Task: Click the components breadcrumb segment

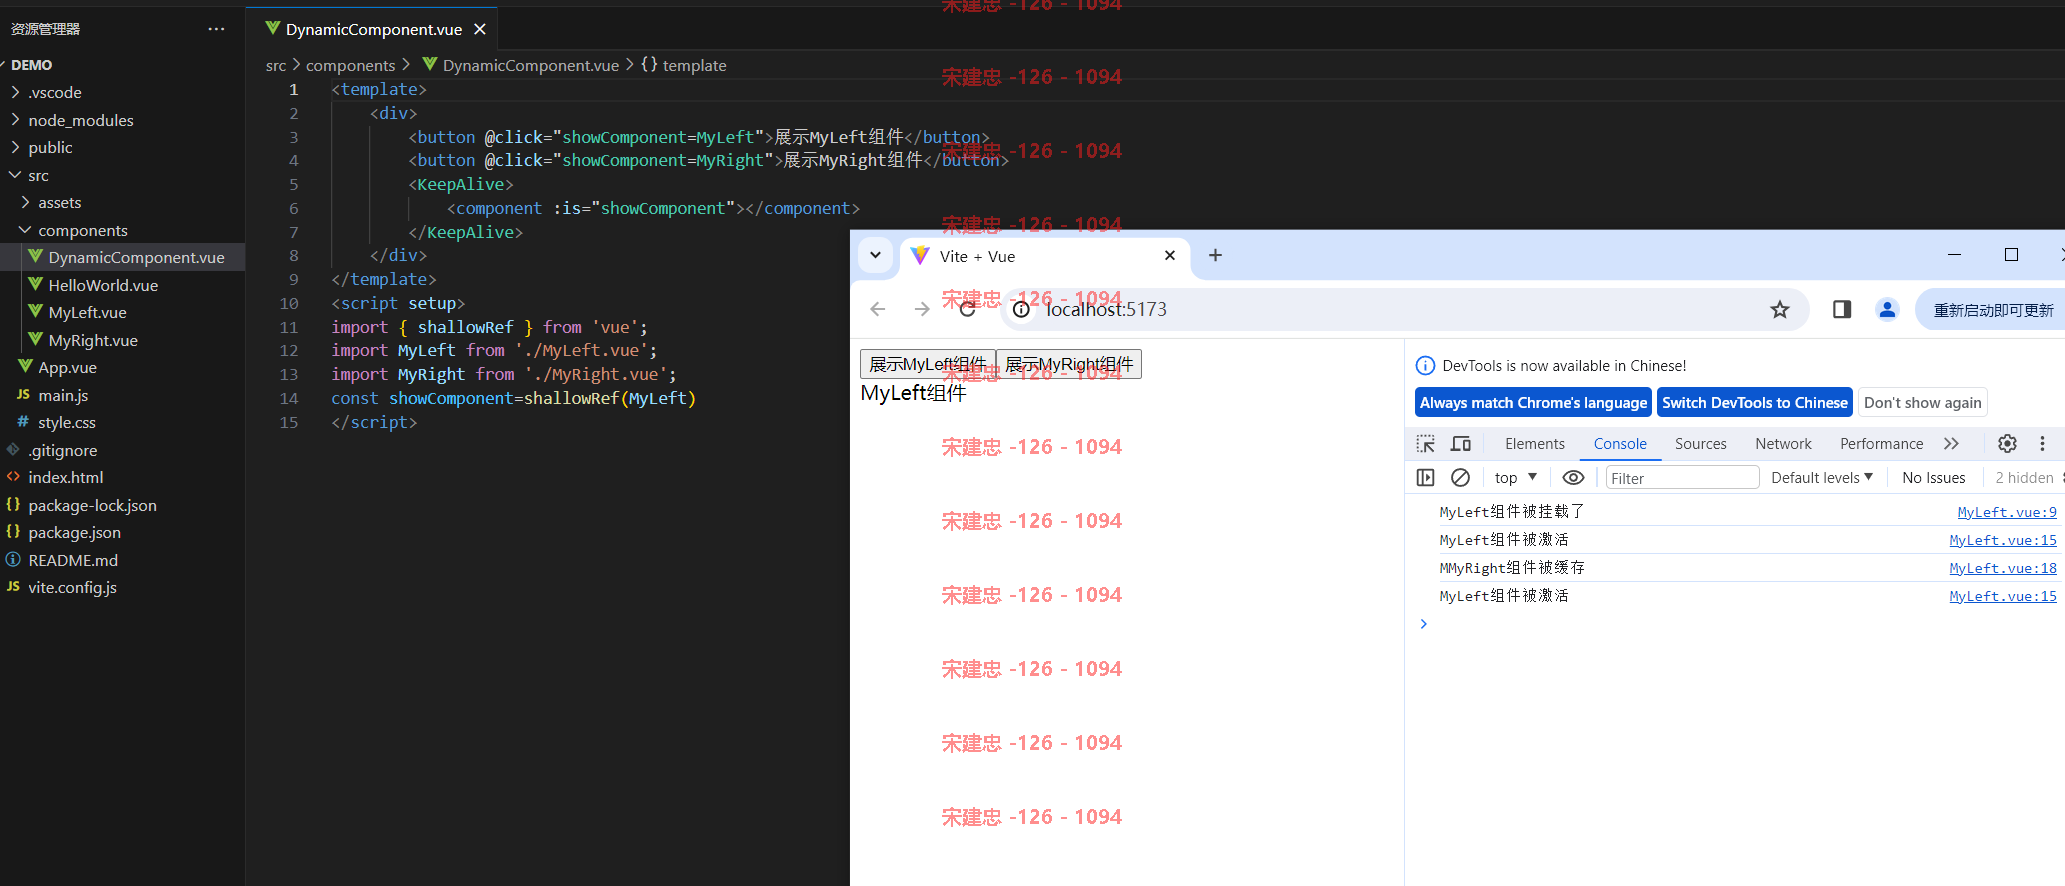Action: 351,65
